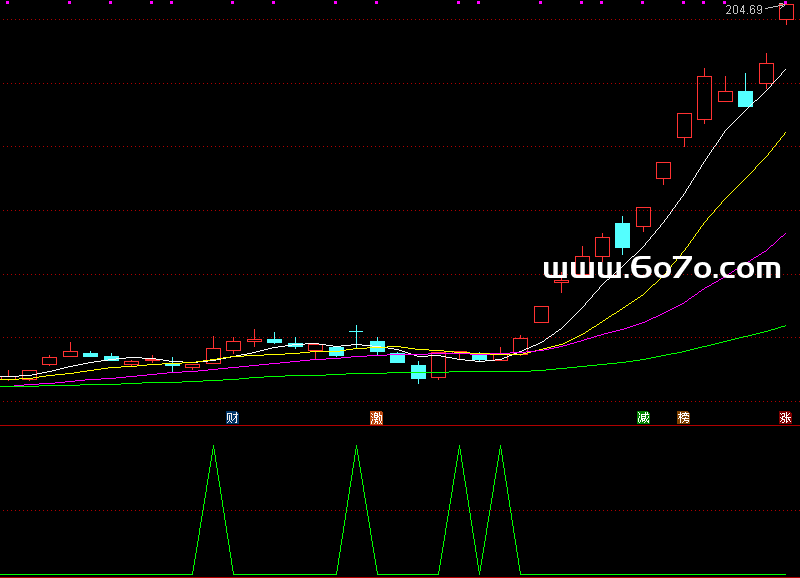Click the 204.69 high price label
The image size is (800, 578).
tap(744, 10)
